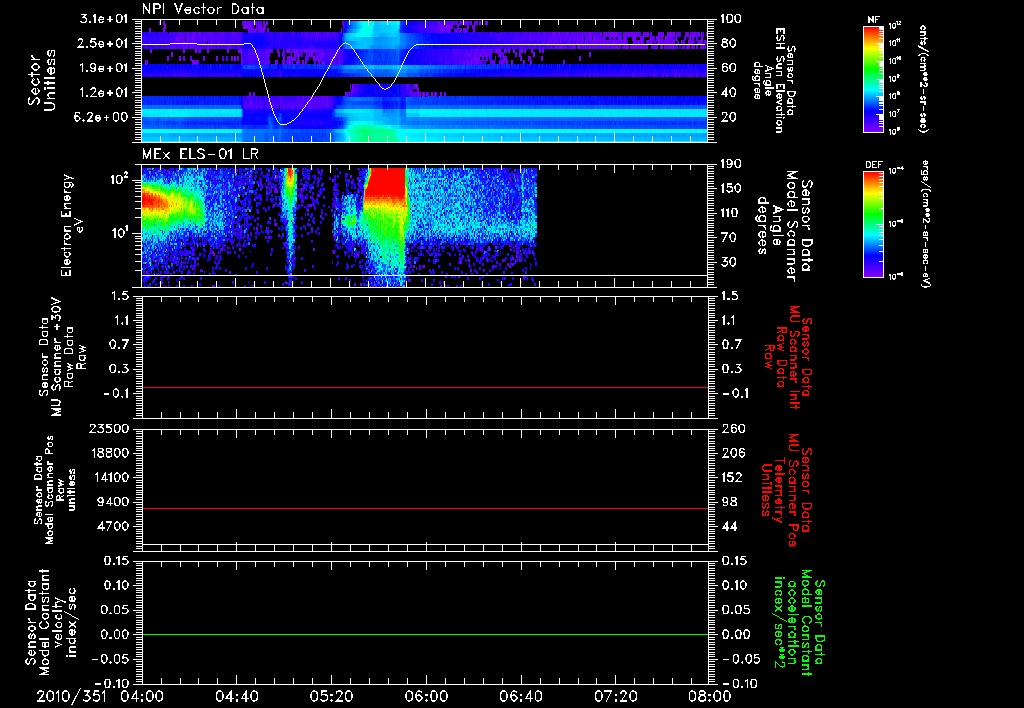This screenshot has height=708, width=1024.
Task: Click the 4700 scanner position tick label
Action: [x=115, y=527]
